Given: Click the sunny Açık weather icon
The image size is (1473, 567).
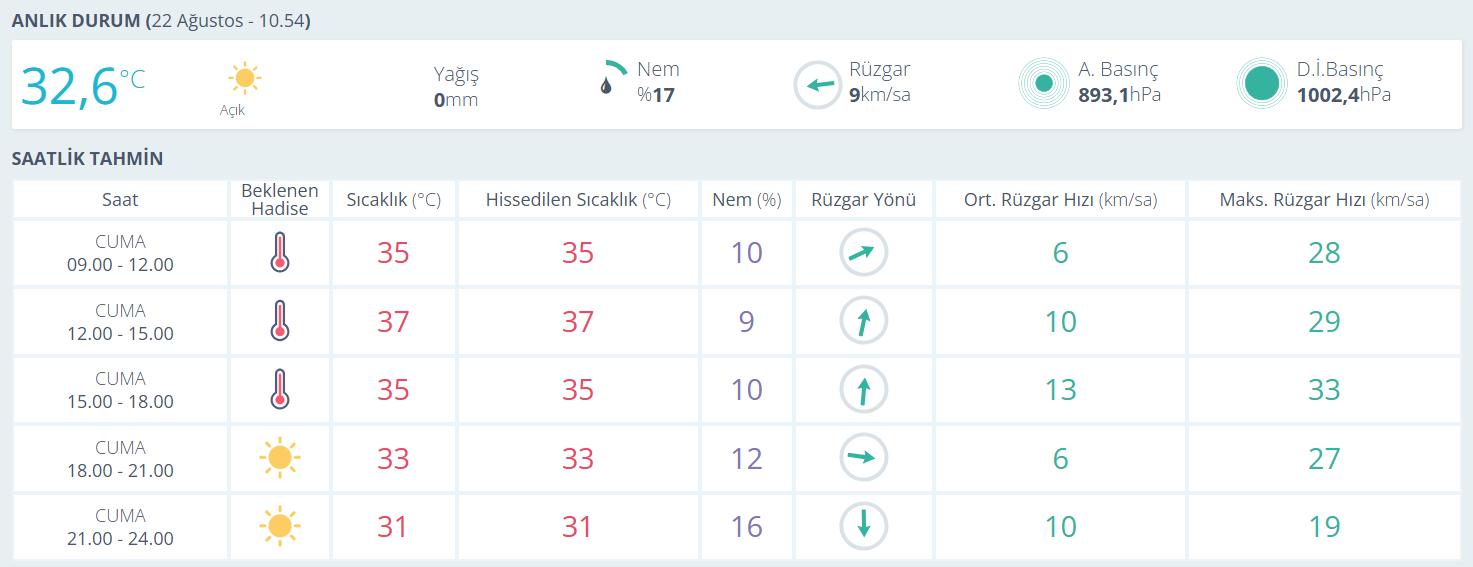Looking at the screenshot, I should [x=244, y=78].
